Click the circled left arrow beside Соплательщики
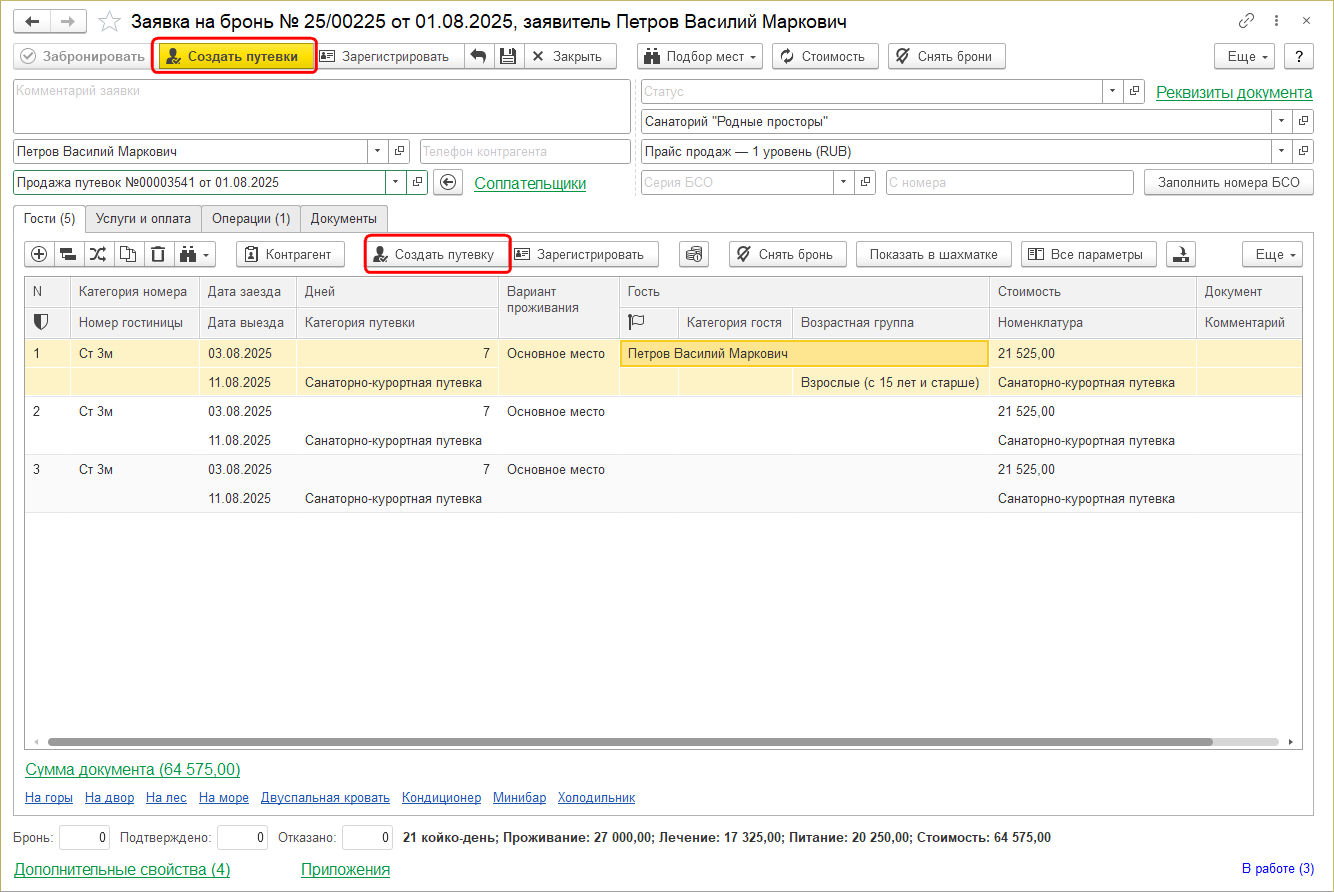This screenshot has width=1334, height=892. tap(448, 183)
